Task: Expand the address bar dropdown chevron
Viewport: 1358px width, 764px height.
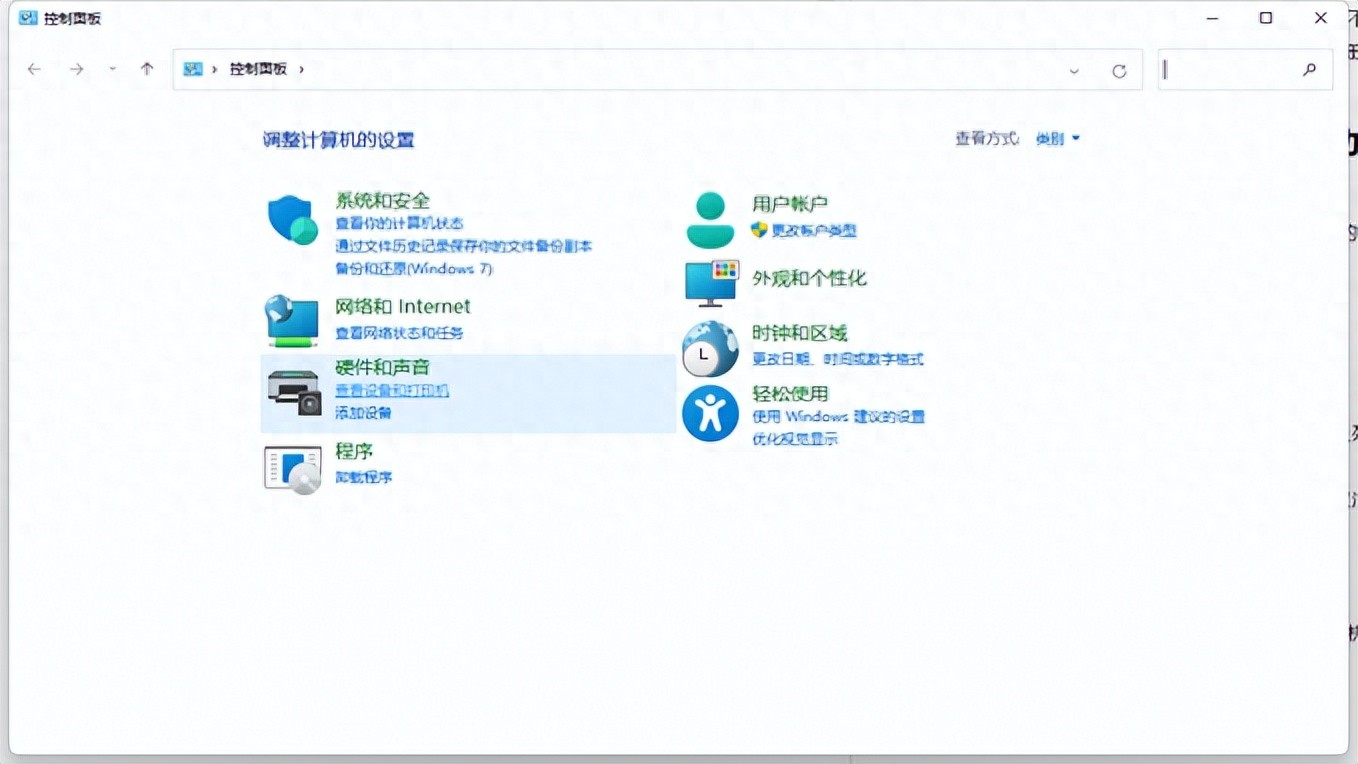Action: coord(1074,70)
